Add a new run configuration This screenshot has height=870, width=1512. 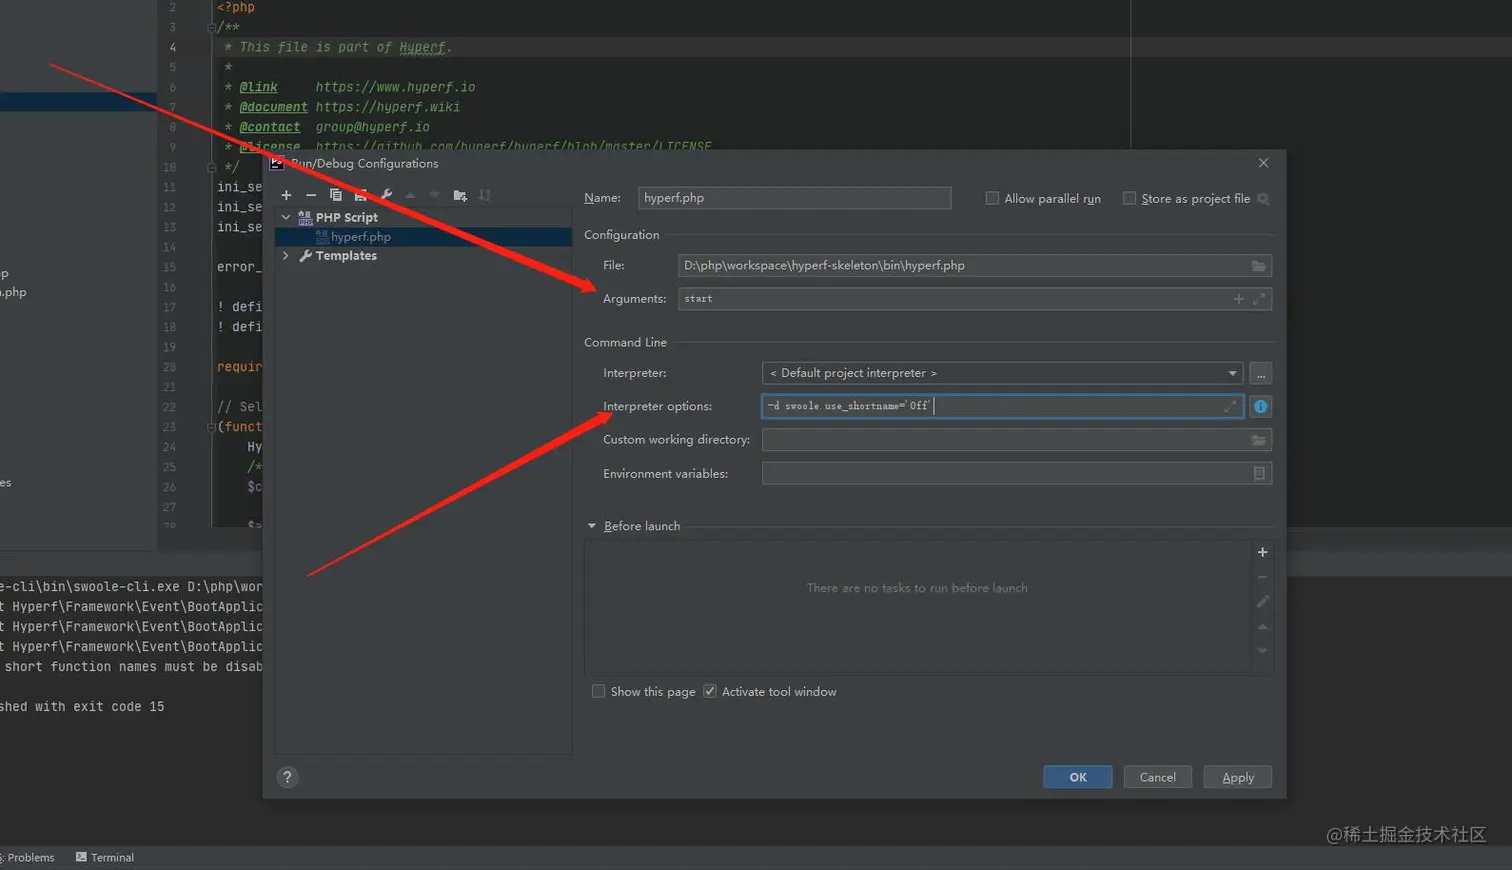click(286, 195)
